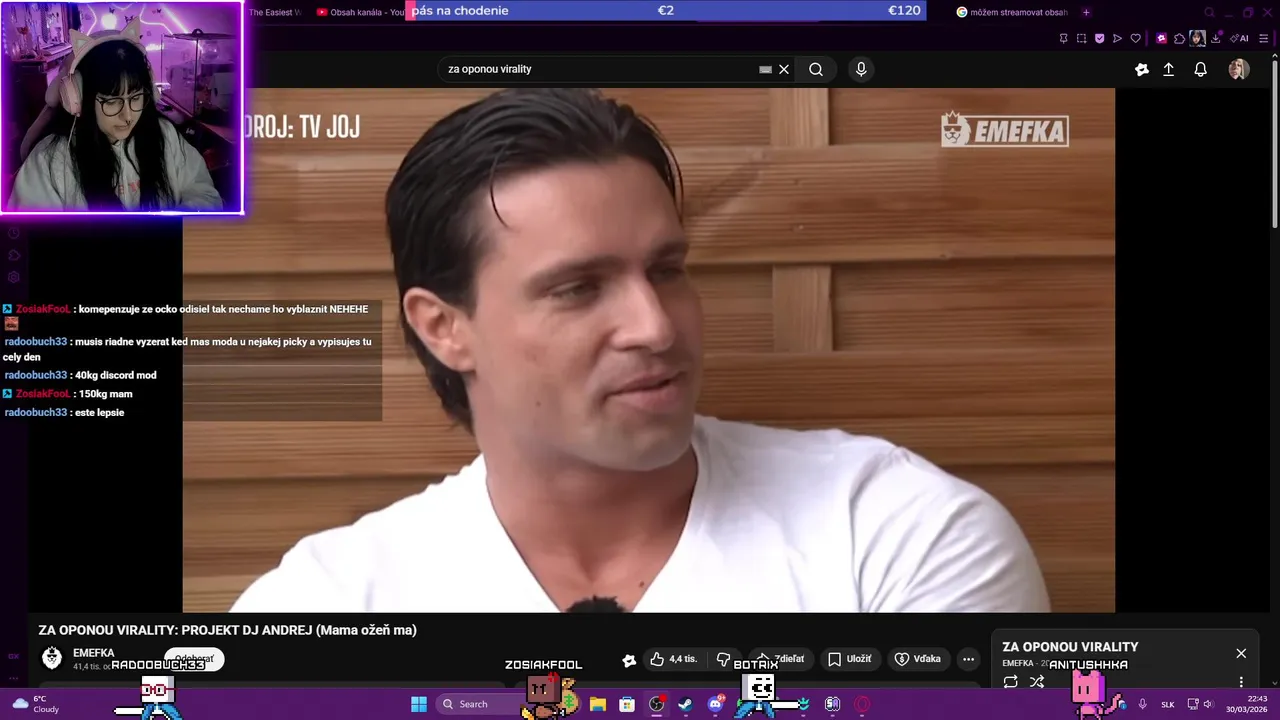The image size is (1280, 720).
Task: Click the YouTube upload/create arrow icon
Action: click(x=1168, y=69)
